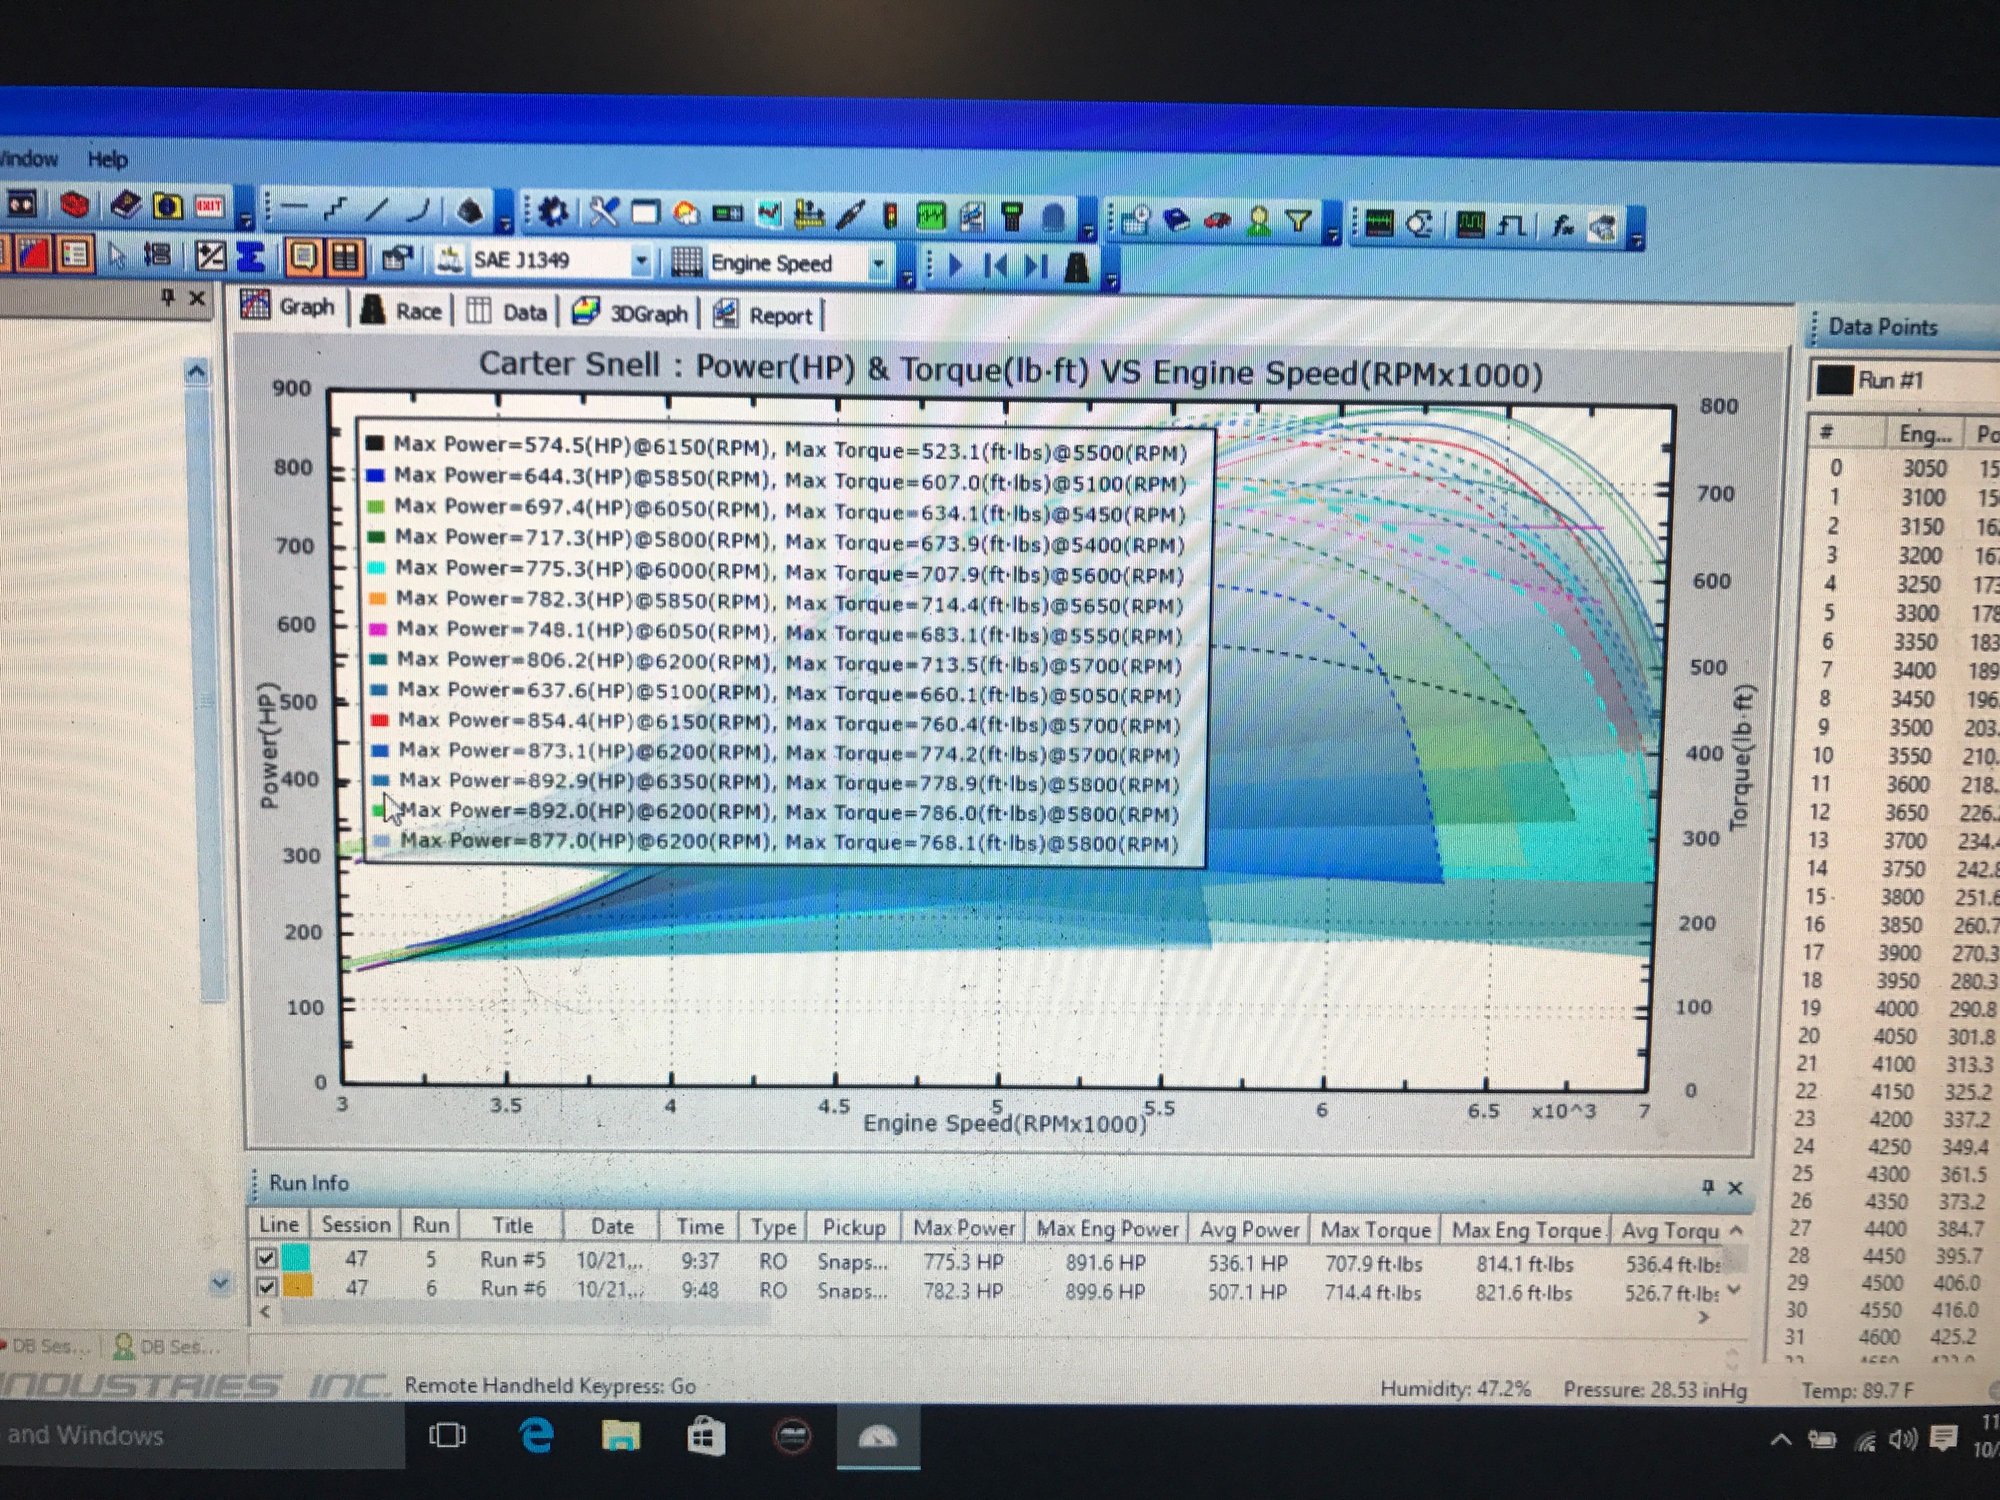Click the funnel filter icon
The image size is (2000, 1500).
1298,221
